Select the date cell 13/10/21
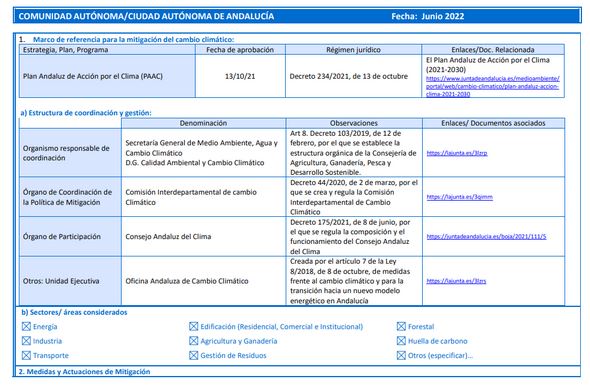The image size is (590, 387). [240, 76]
